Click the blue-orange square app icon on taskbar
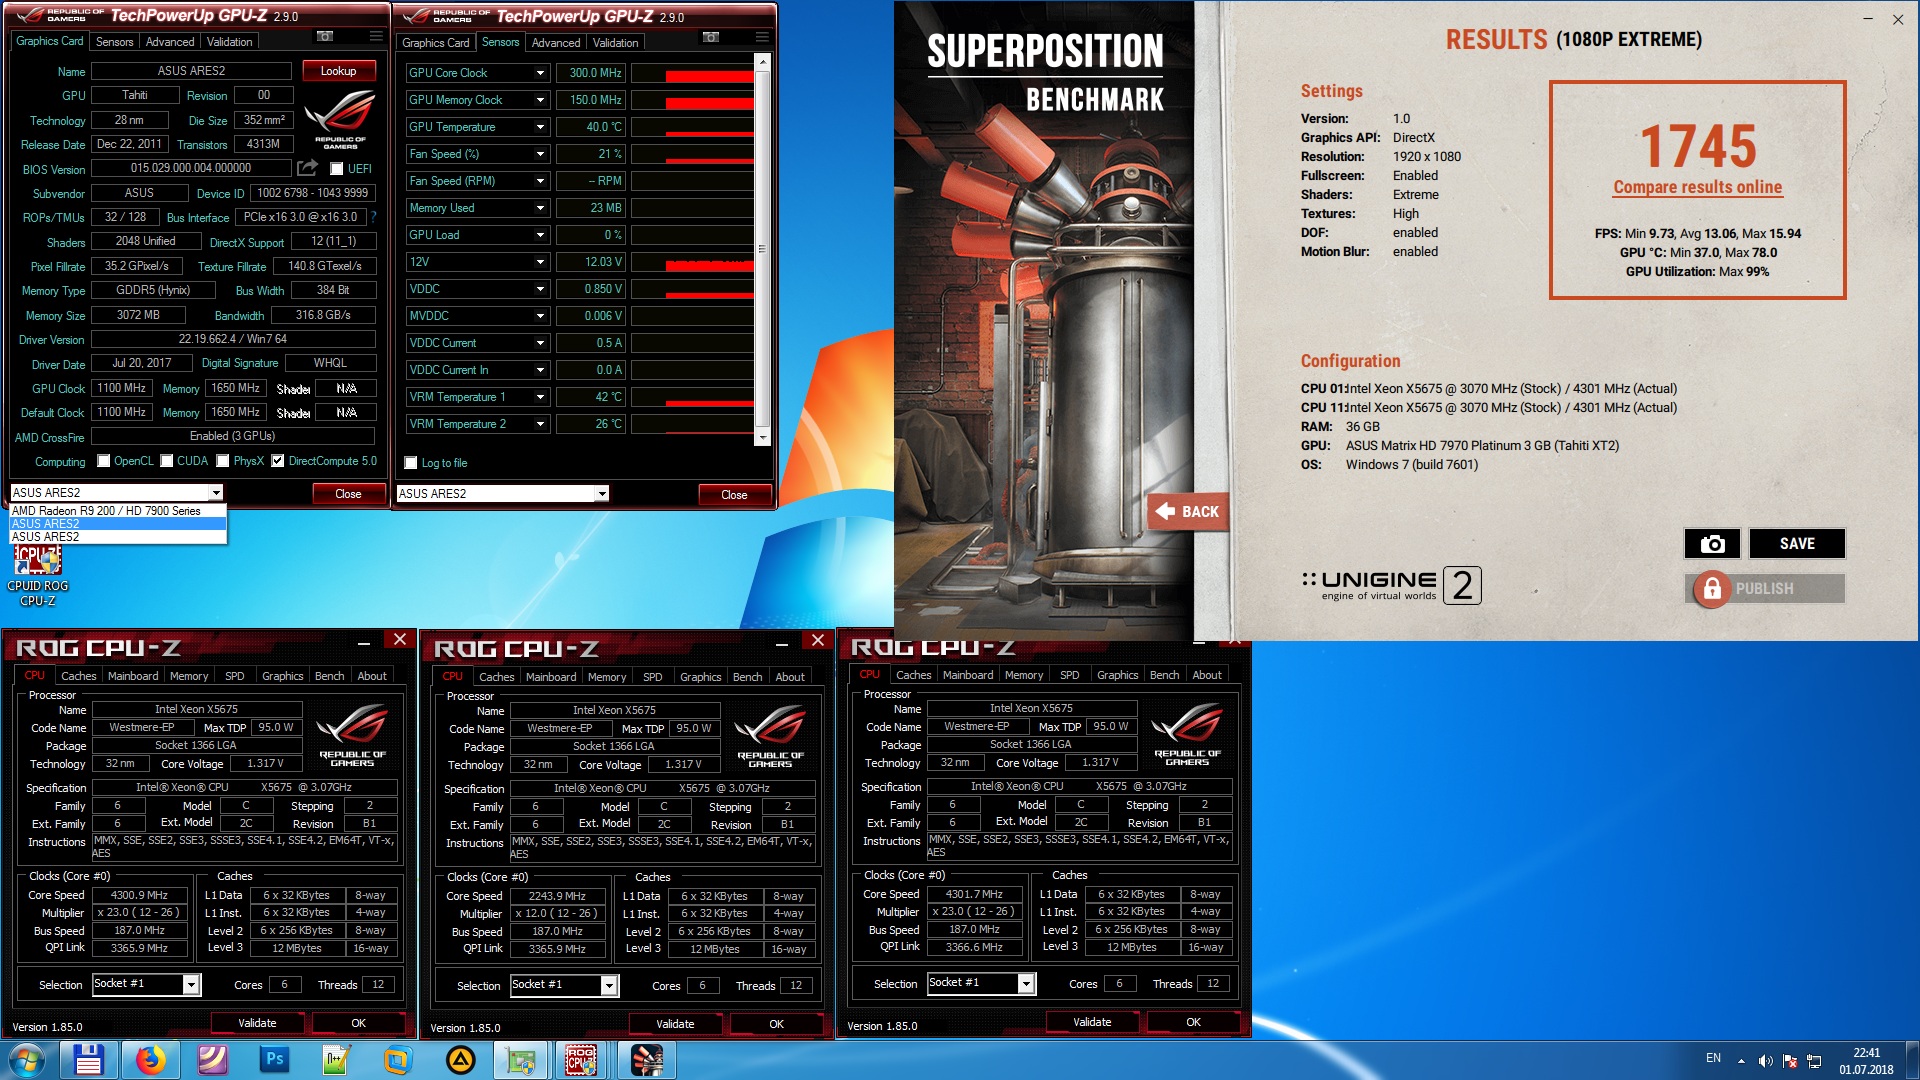1920x1080 pixels. [x=398, y=1060]
